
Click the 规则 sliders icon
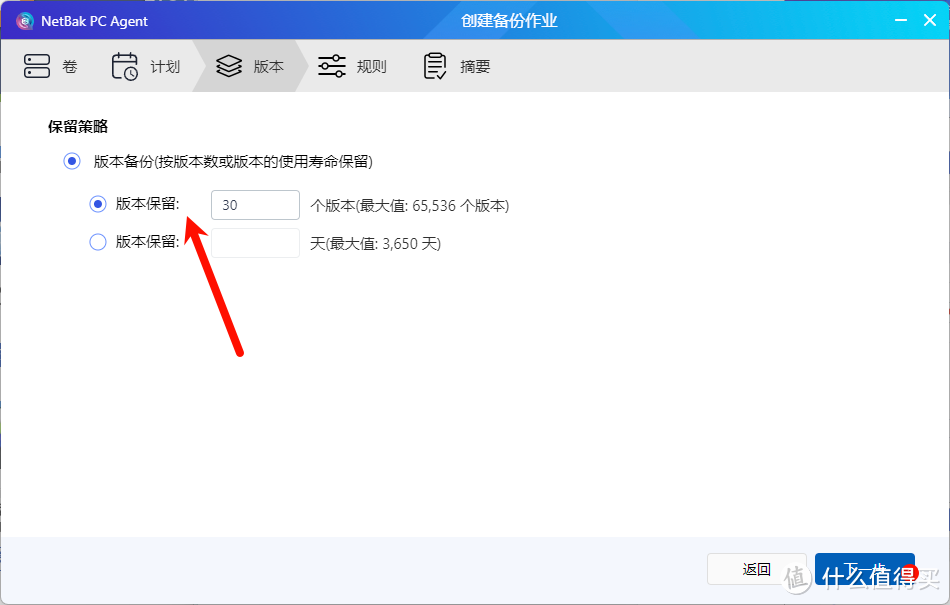click(x=331, y=65)
